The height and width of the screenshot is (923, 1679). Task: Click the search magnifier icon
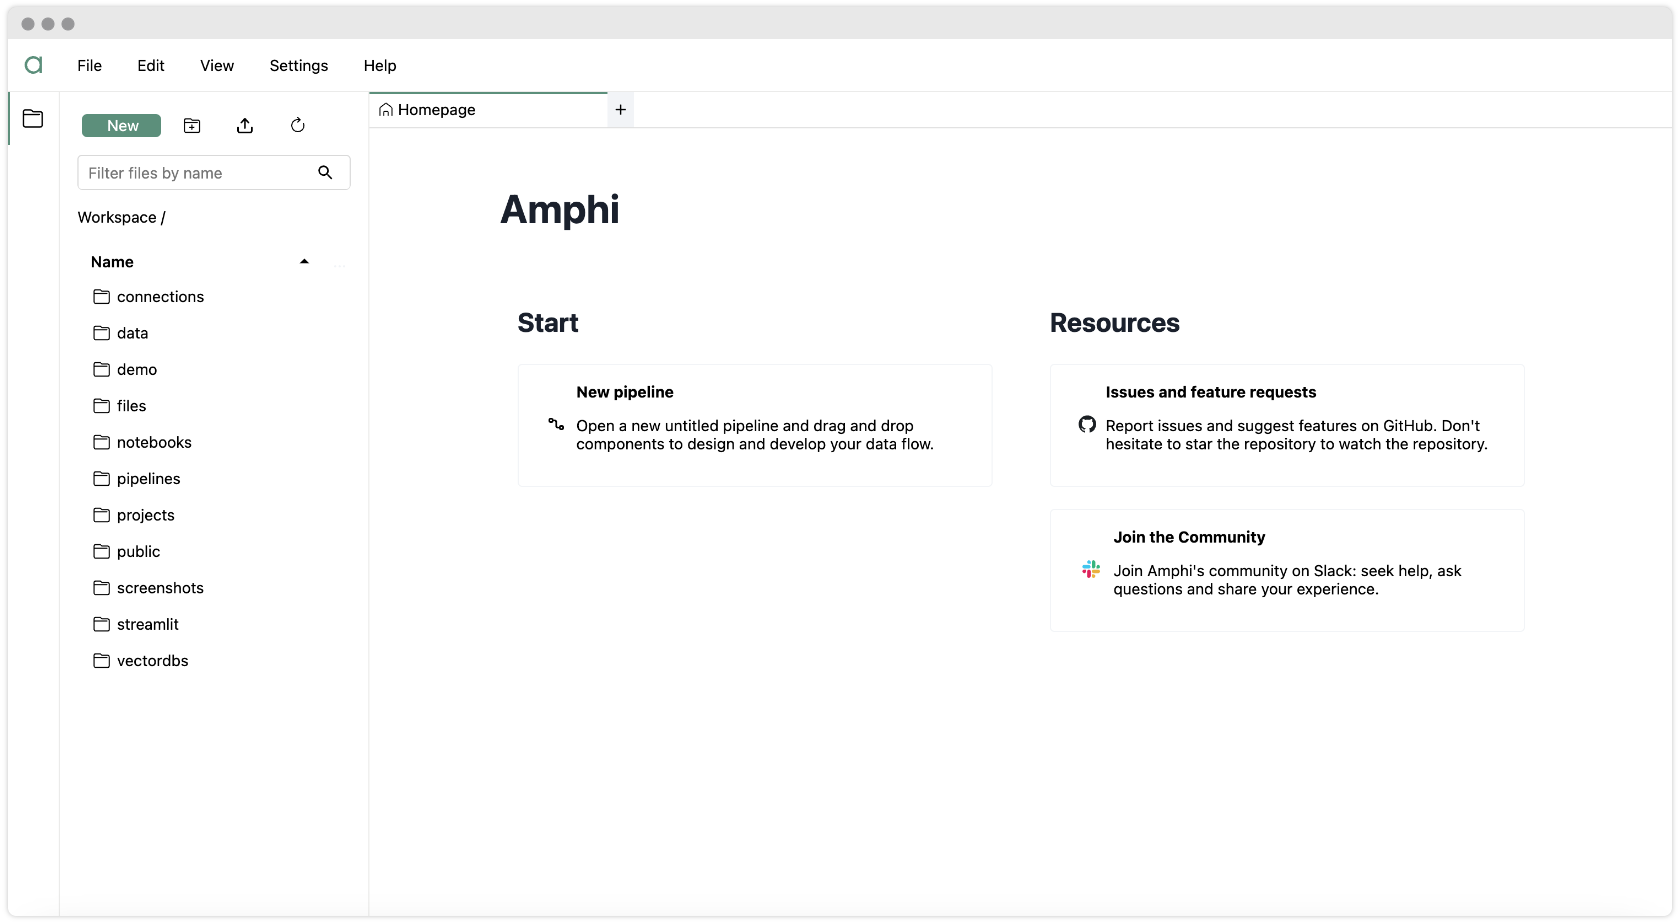click(325, 172)
